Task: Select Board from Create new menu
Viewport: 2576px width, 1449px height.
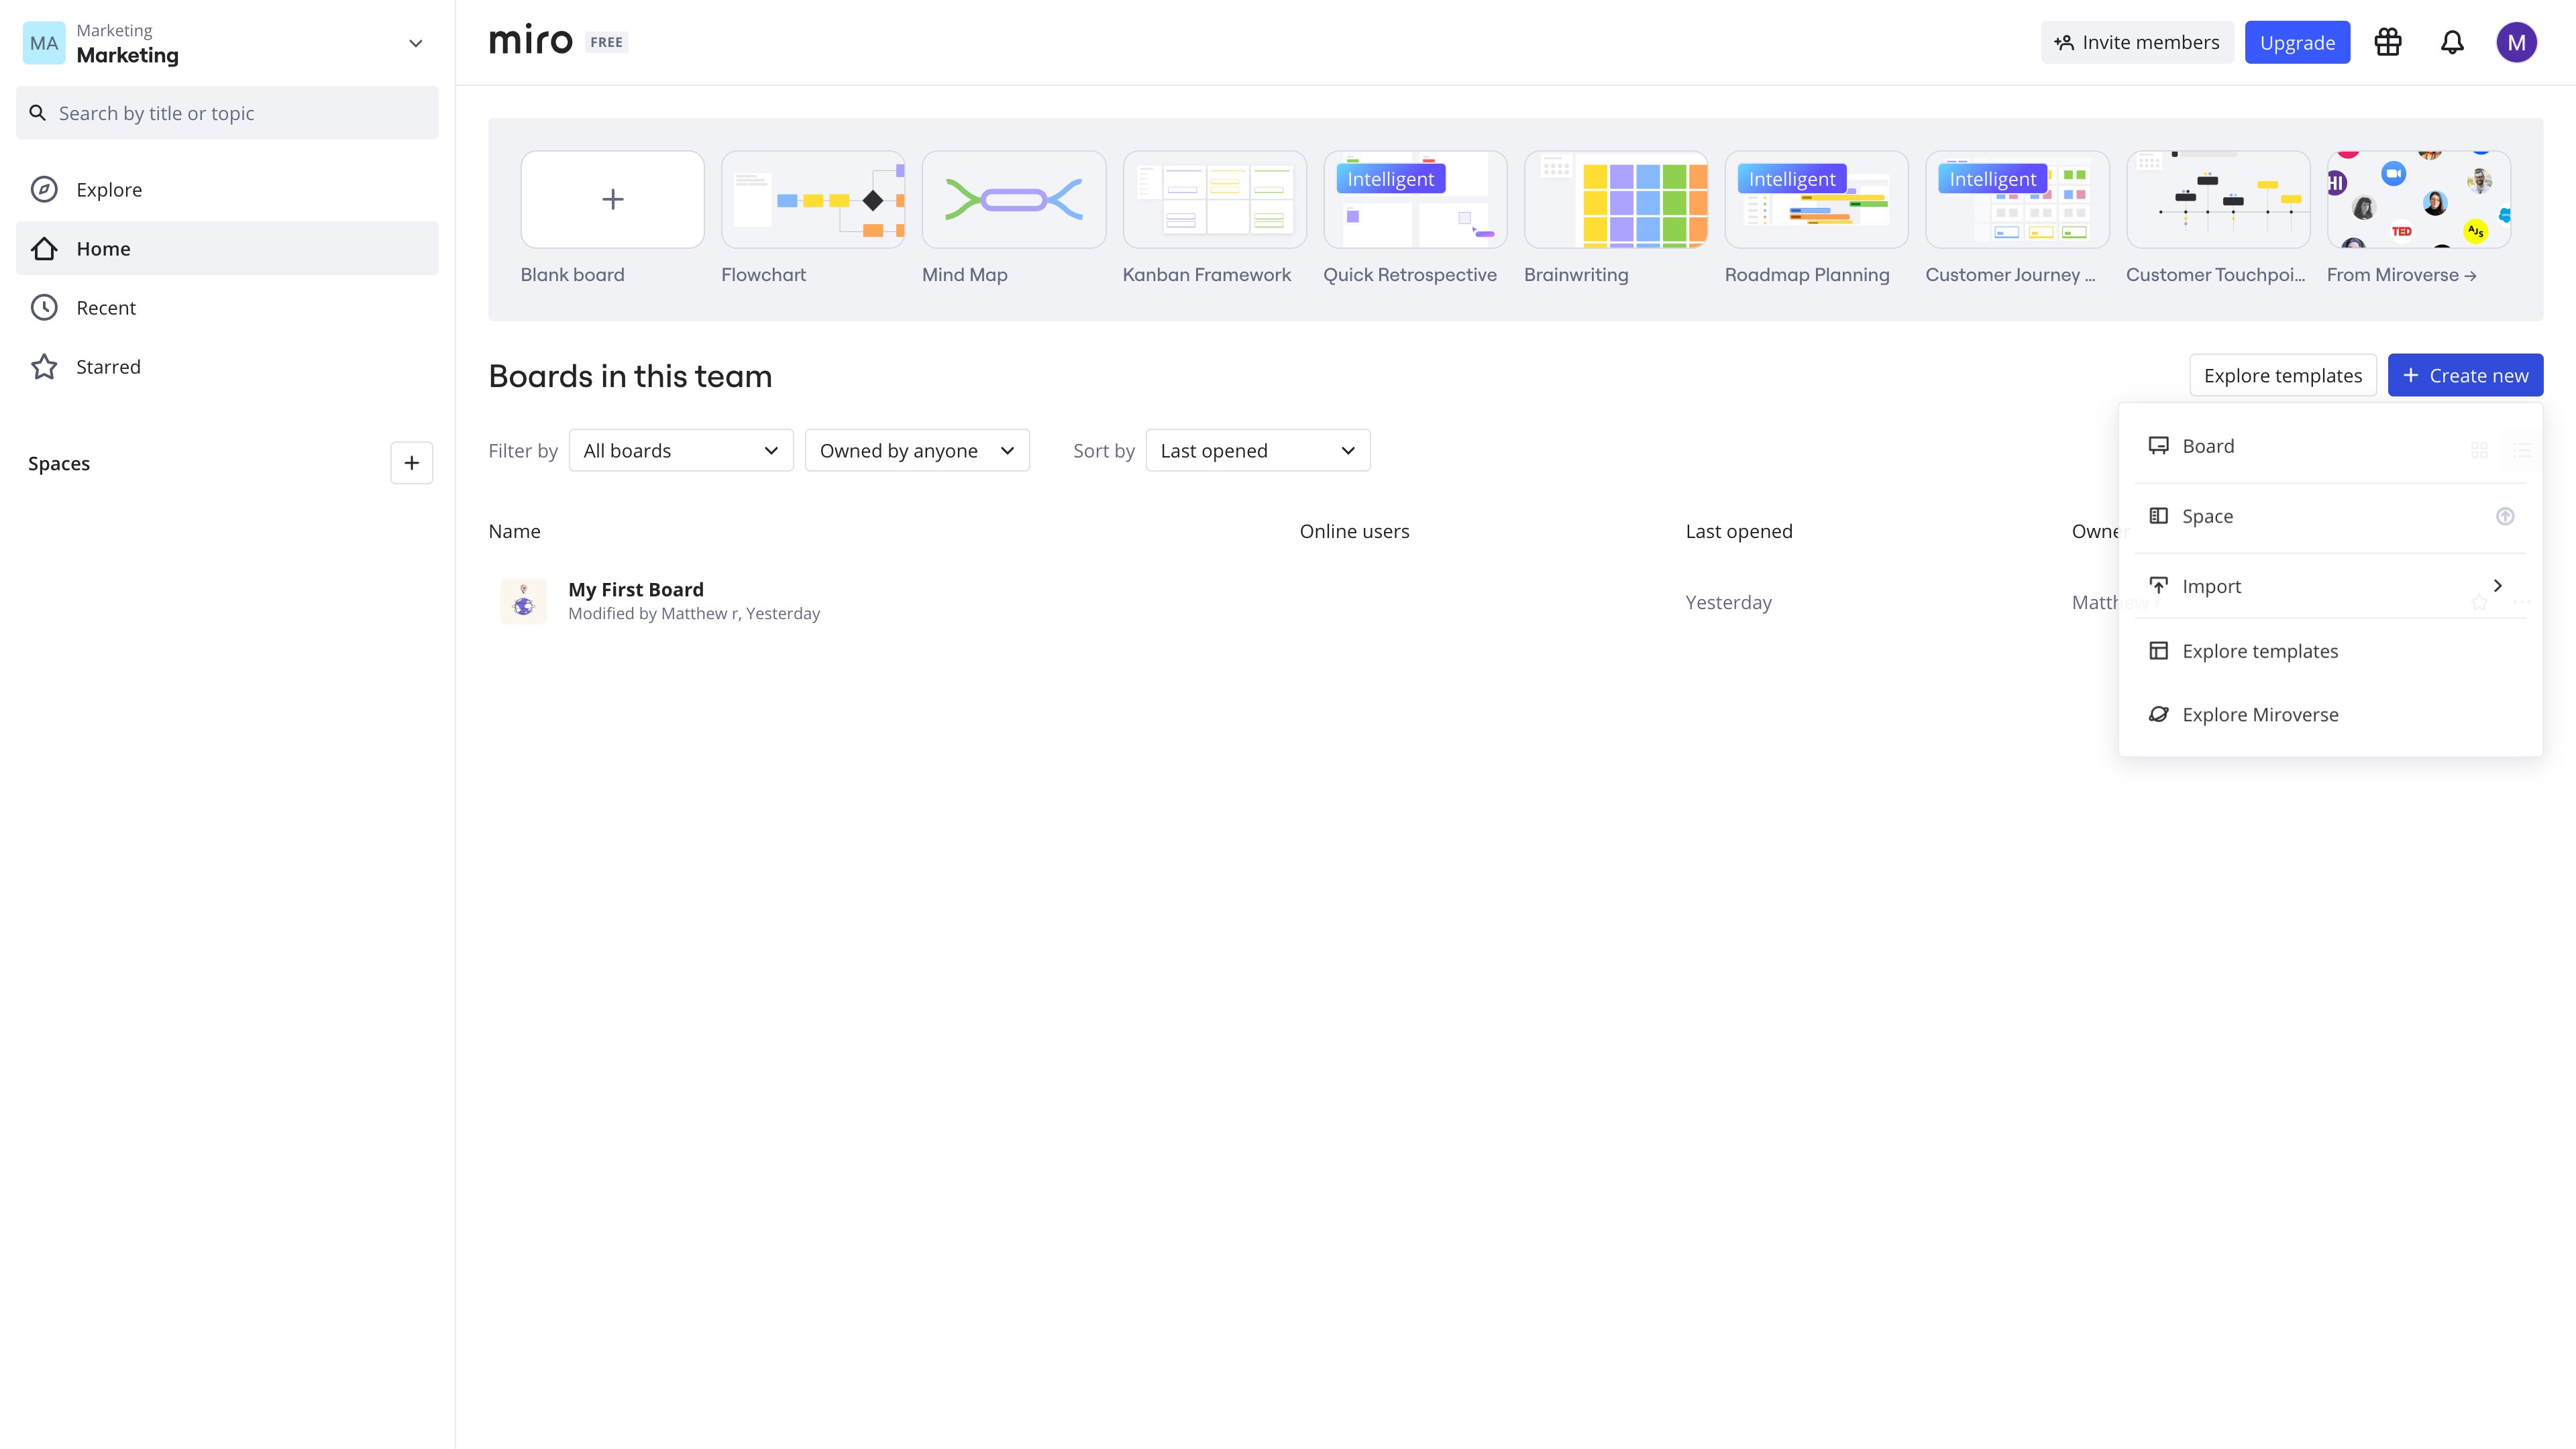Action: click(2330, 446)
